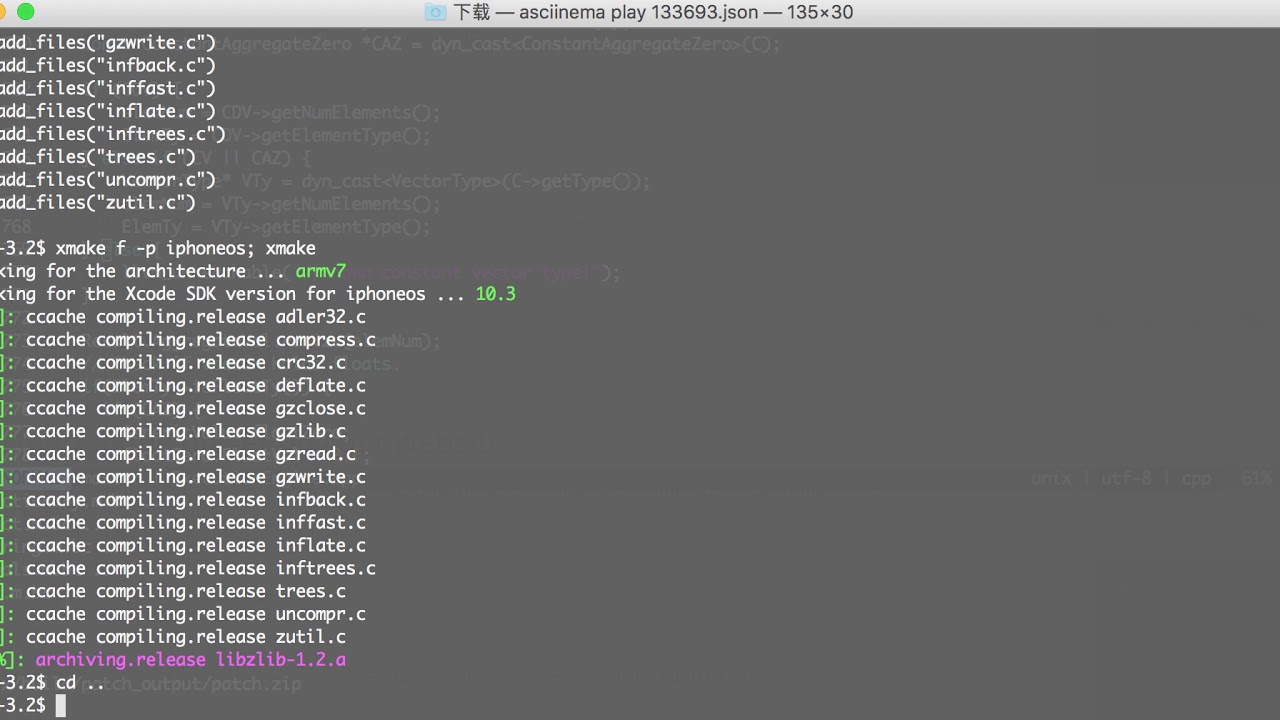Select the add_files("infback.c") line
Image resolution: width=1280 pixels, height=720 pixels.
point(108,65)
